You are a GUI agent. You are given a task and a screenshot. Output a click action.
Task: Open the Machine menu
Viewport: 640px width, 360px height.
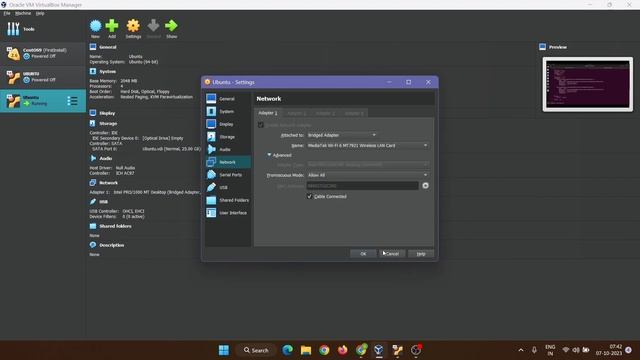coord(23,13)
